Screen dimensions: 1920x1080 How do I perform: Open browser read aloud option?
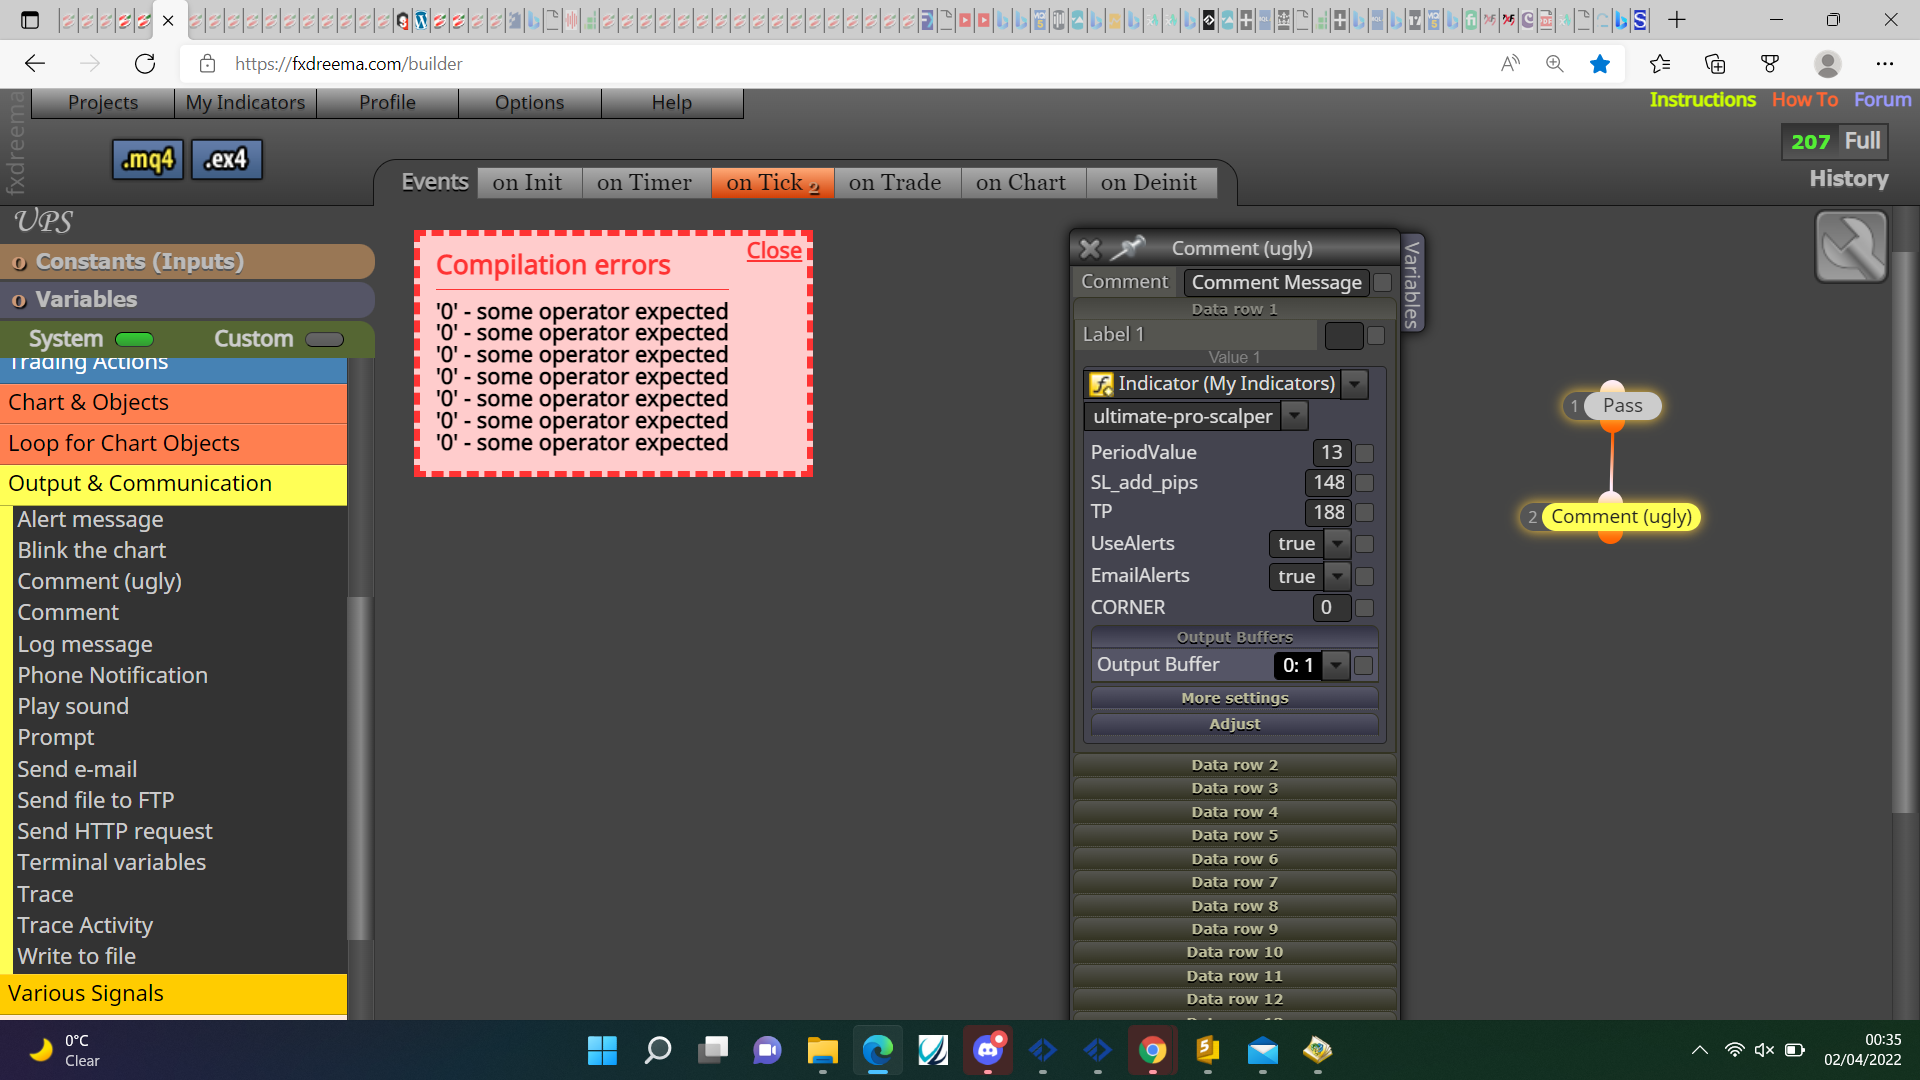1510,64
